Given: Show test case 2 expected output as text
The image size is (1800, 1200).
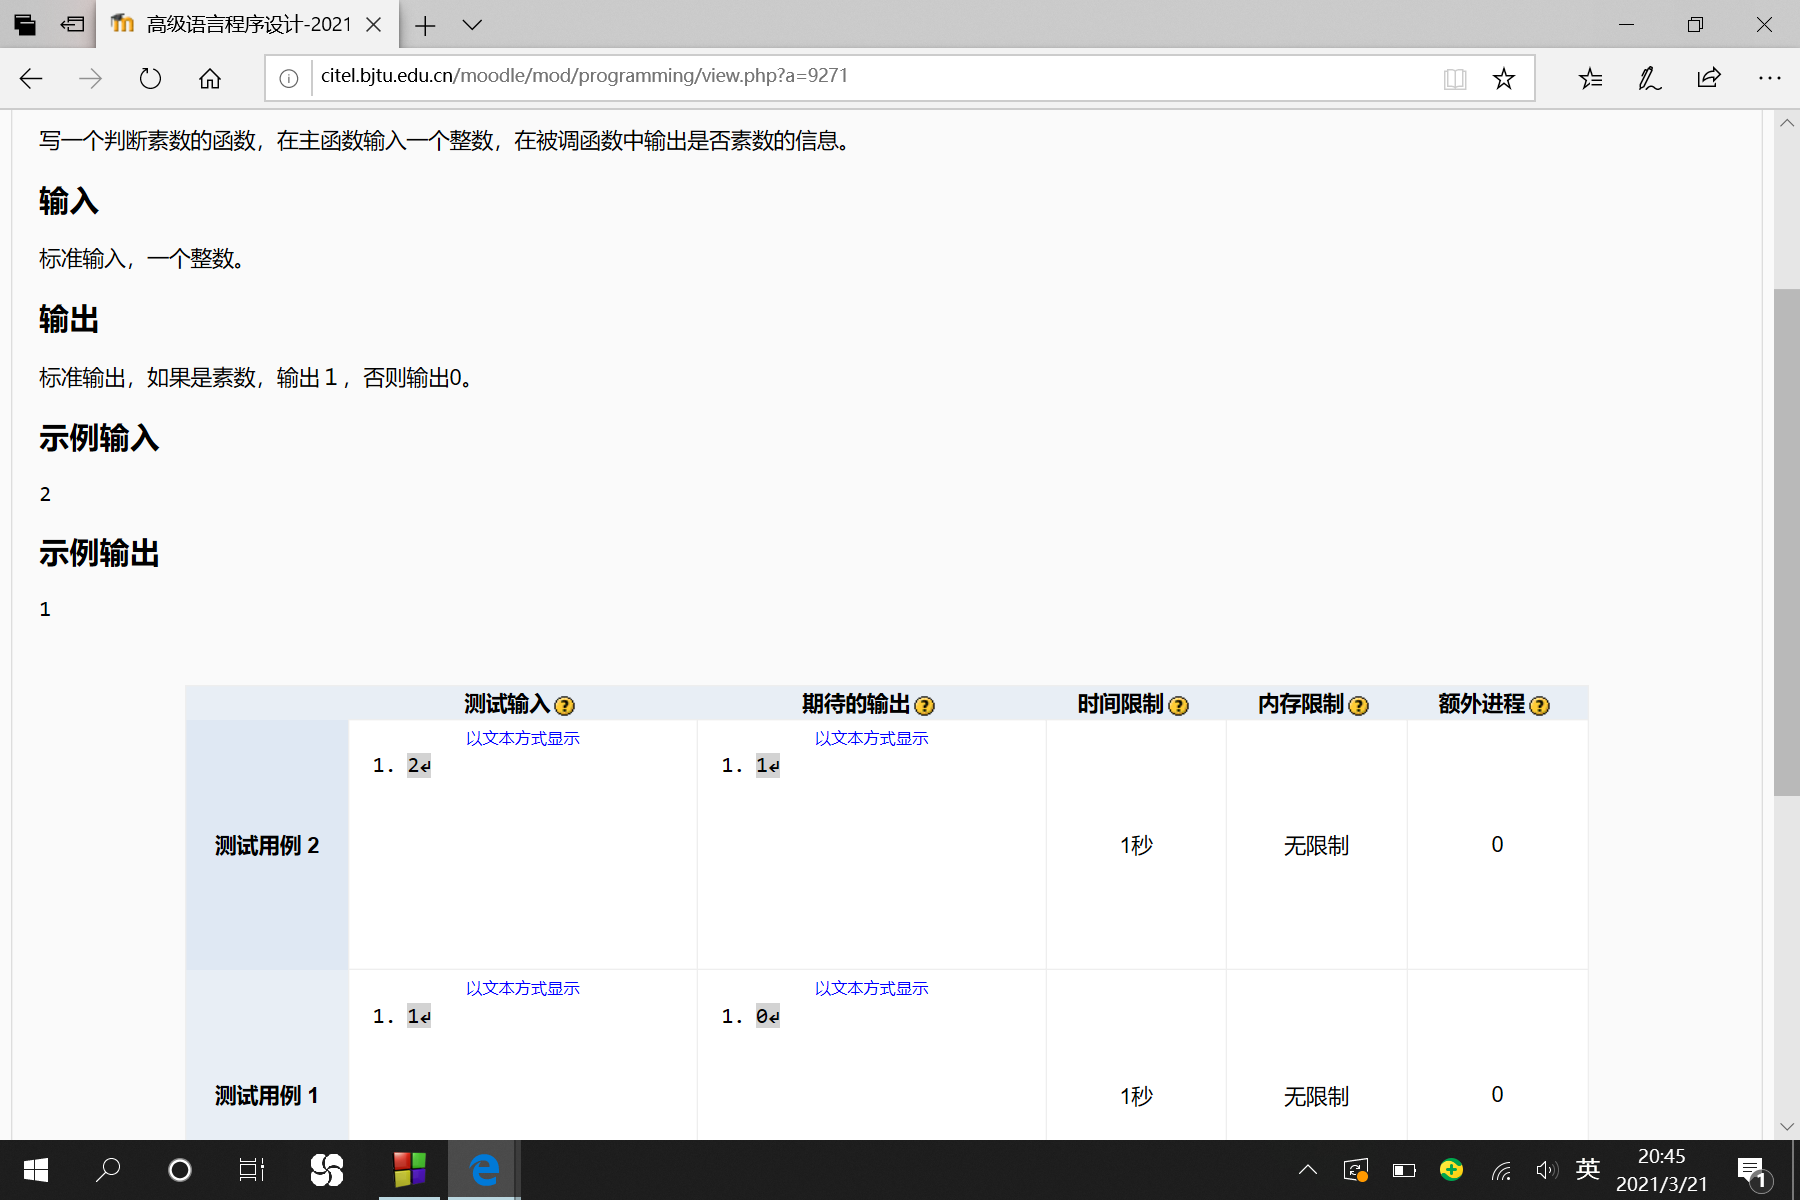Looking at the screenshot, I should coord(871,738).
